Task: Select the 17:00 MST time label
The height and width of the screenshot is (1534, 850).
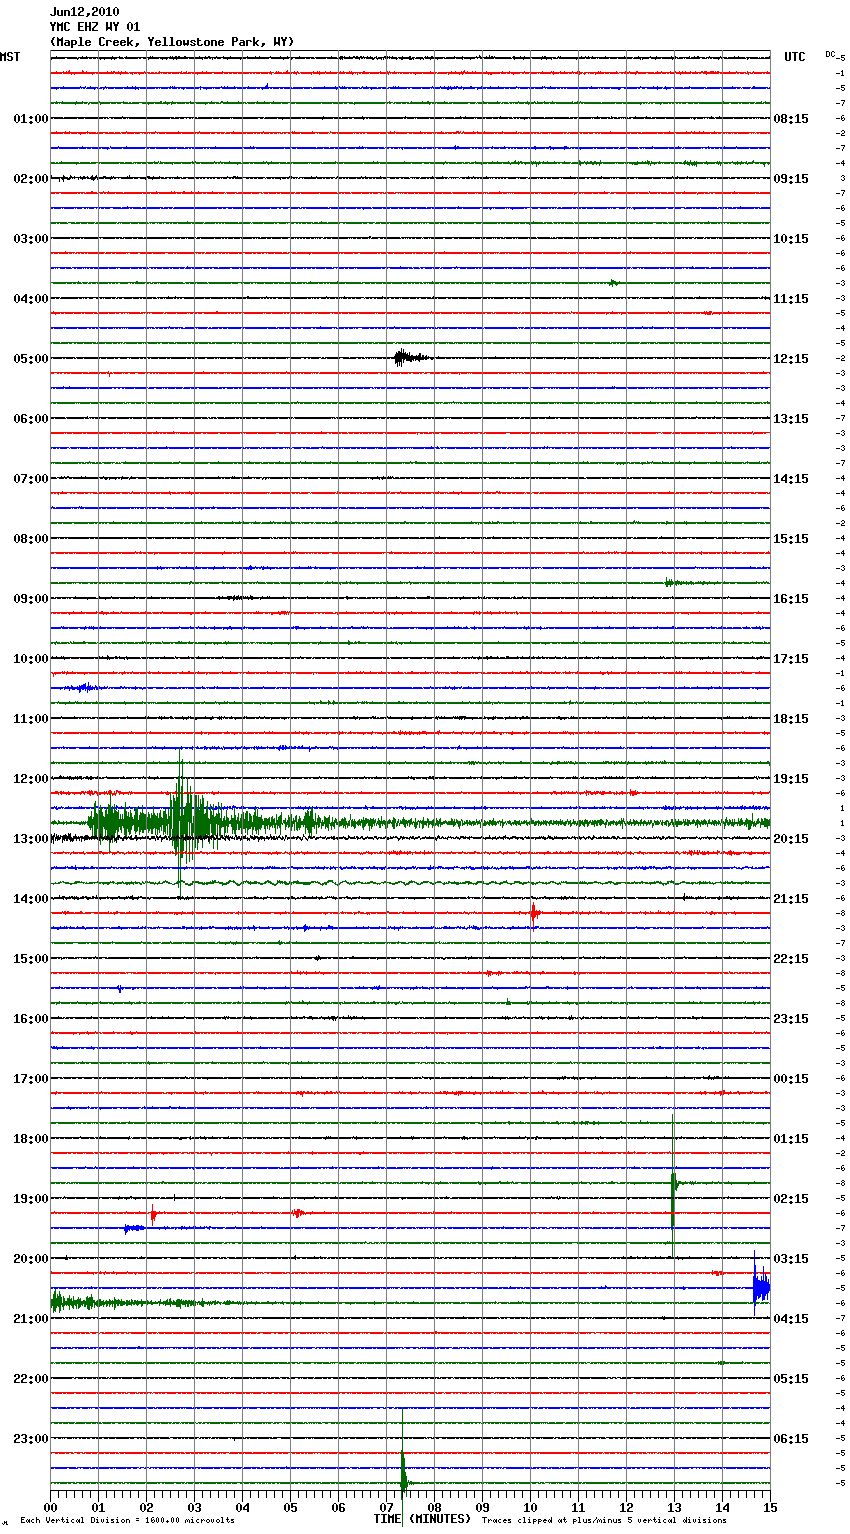Action: 30,1079
